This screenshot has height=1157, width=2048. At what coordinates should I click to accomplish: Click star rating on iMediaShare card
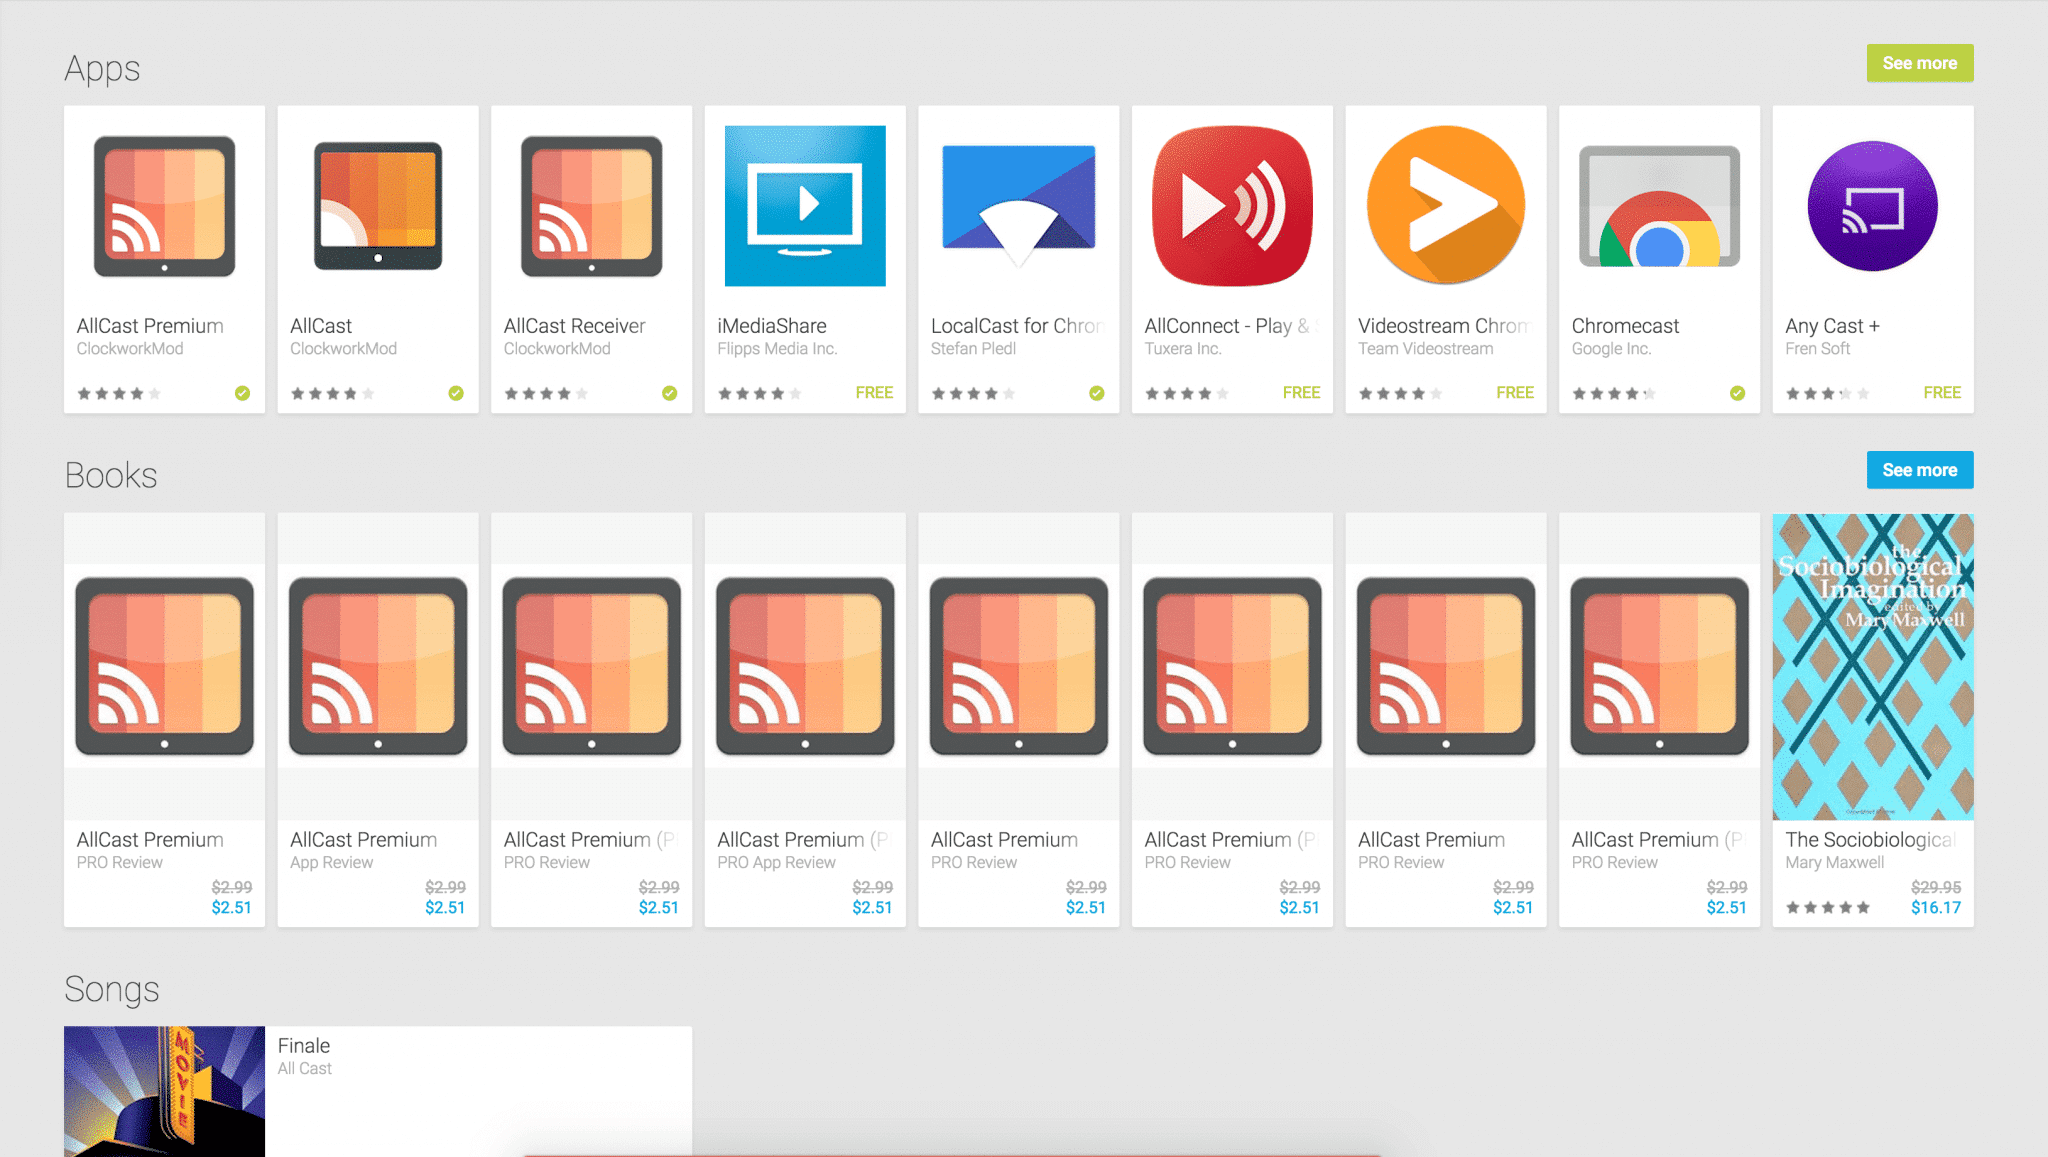point(760,394)
